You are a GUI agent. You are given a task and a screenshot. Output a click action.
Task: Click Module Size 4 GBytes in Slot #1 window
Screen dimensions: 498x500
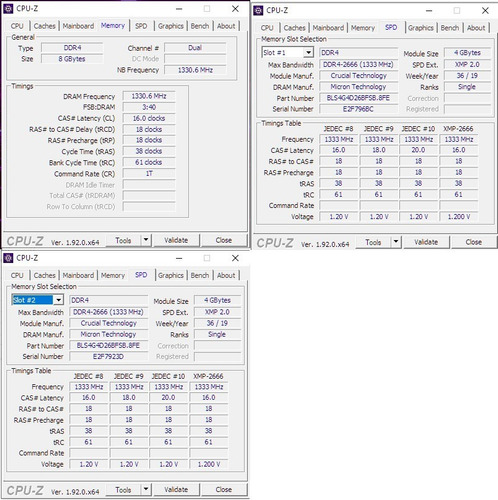(467, 53)
